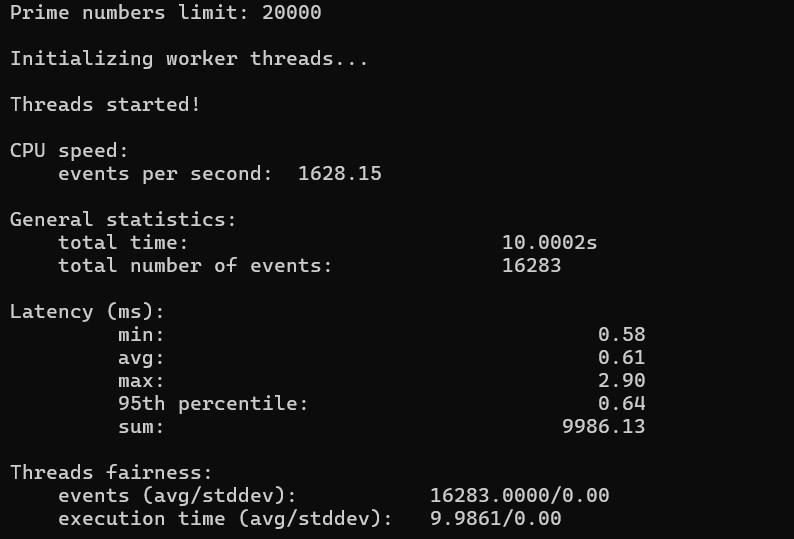Viewport: 794px width, 539px height.
Task: Select the 95th percentile value 0.64
Action: [x=621, y=404]
